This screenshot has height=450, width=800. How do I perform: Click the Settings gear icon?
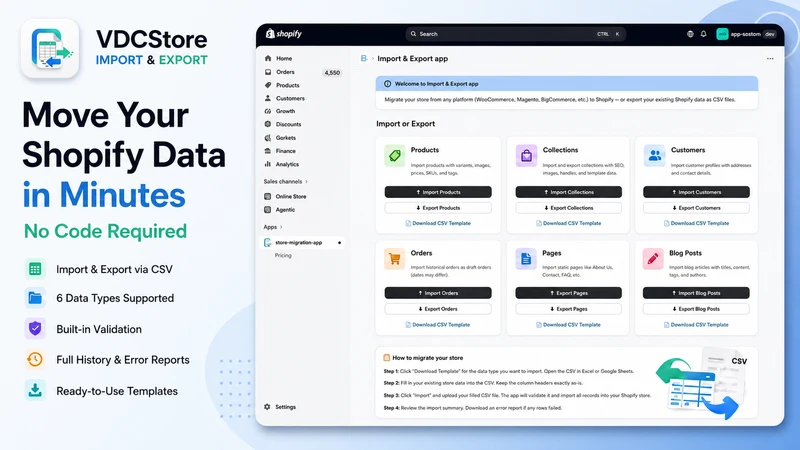coord(267,407)
